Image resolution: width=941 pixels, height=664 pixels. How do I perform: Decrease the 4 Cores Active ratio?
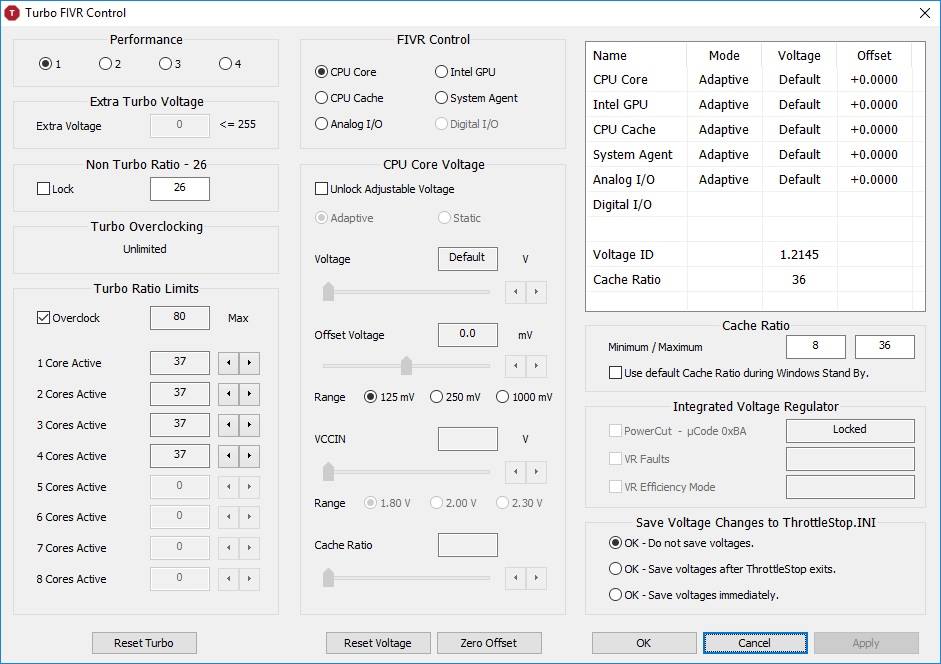click(229, 456)
